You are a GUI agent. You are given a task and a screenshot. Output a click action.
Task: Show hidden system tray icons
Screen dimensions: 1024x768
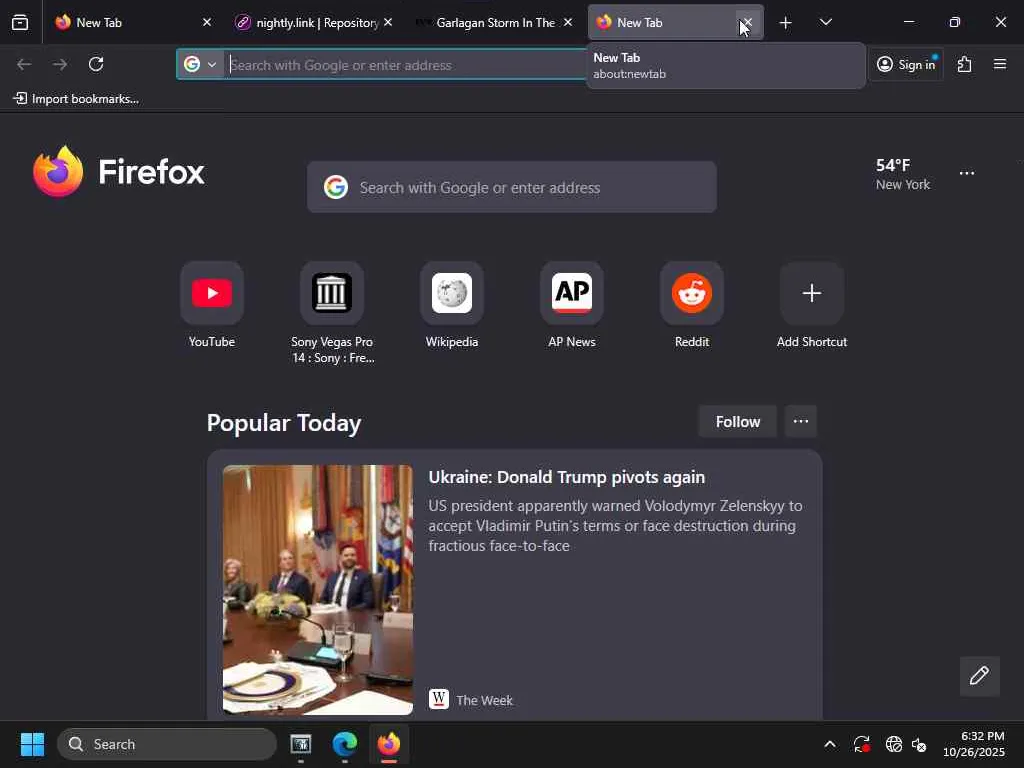829,744
